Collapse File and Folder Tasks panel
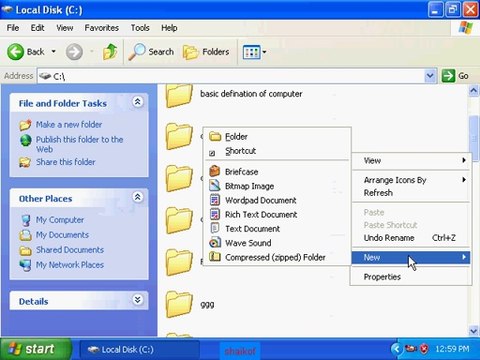The width and height of the screenshot is (480, 360). click(x=138, y=102)
